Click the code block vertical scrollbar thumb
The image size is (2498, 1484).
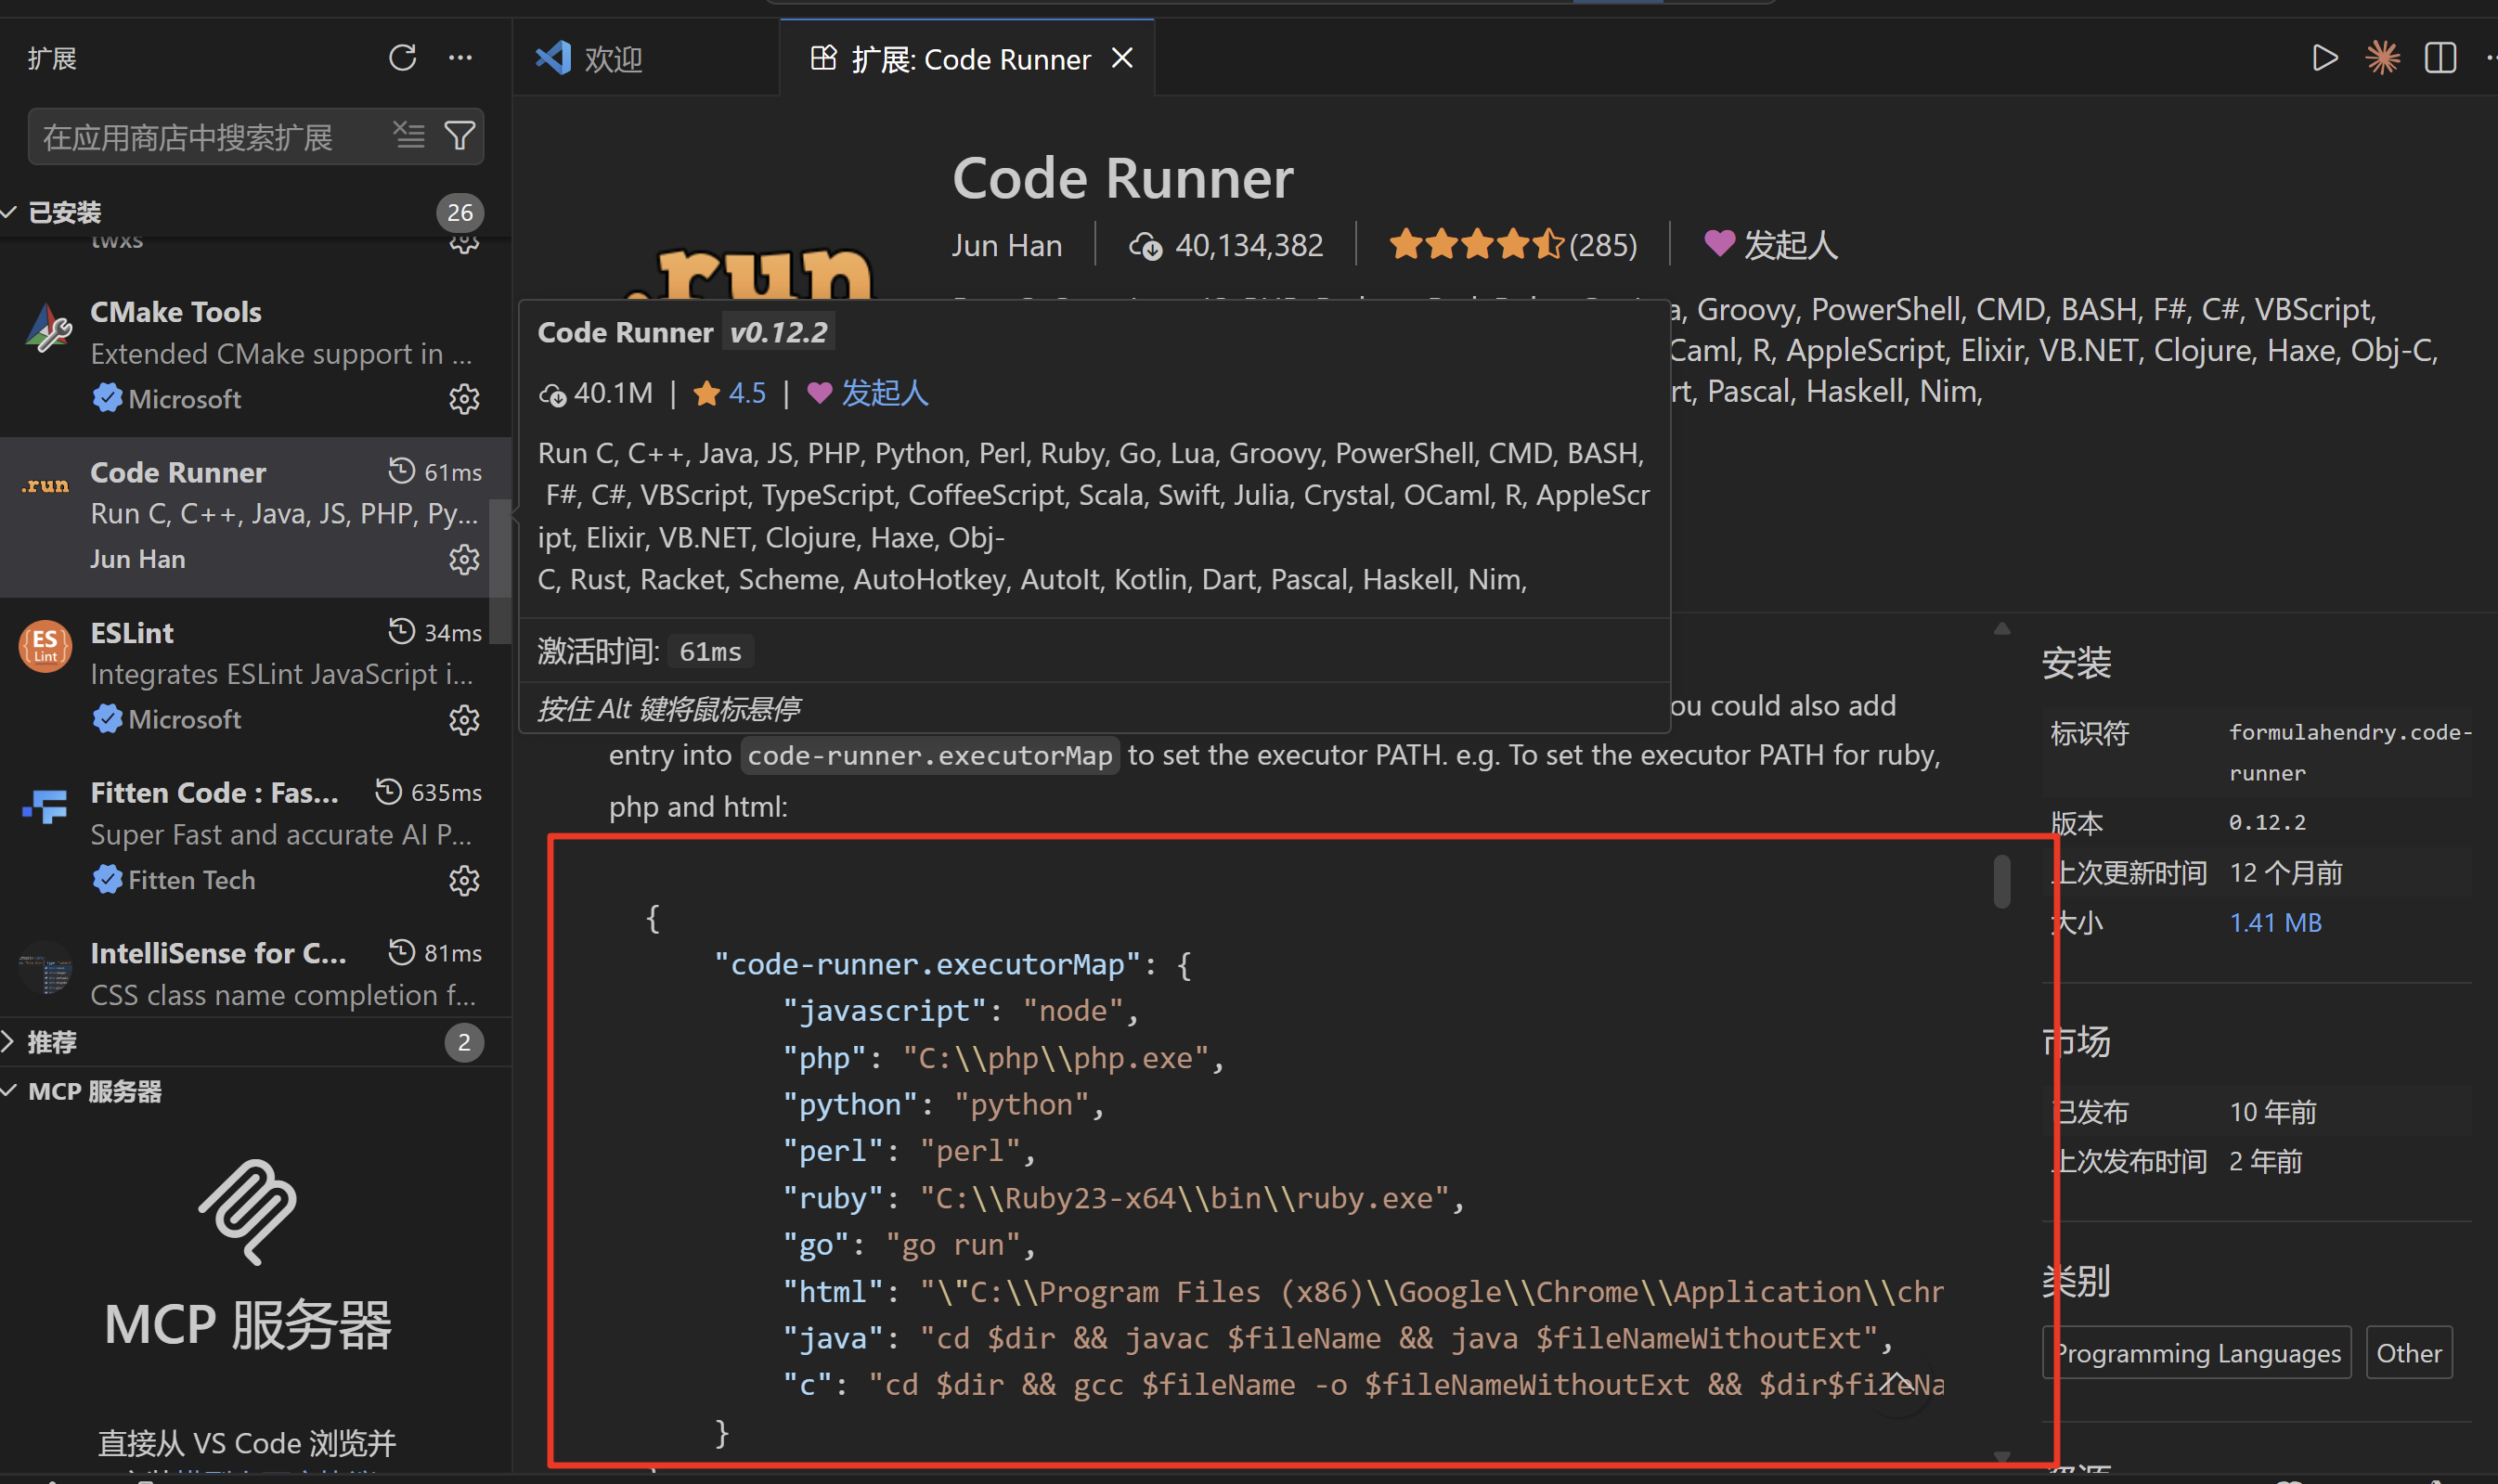[2001, 881]
